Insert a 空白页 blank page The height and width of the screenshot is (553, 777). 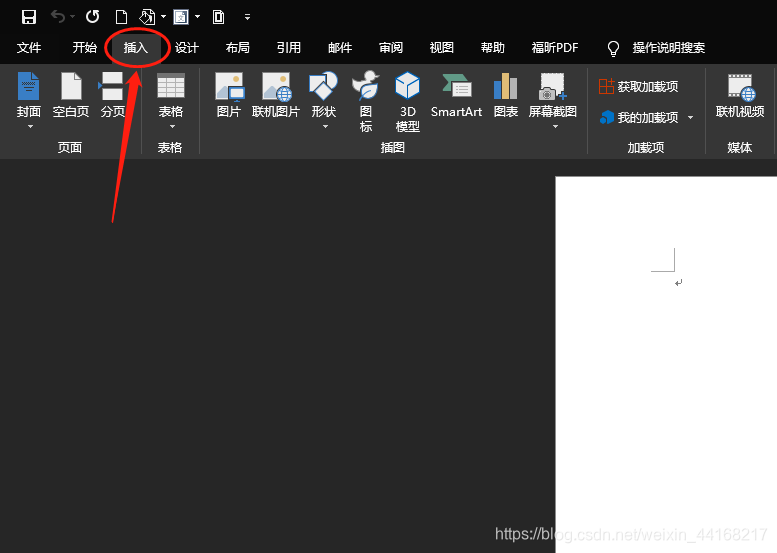(71, 94)
